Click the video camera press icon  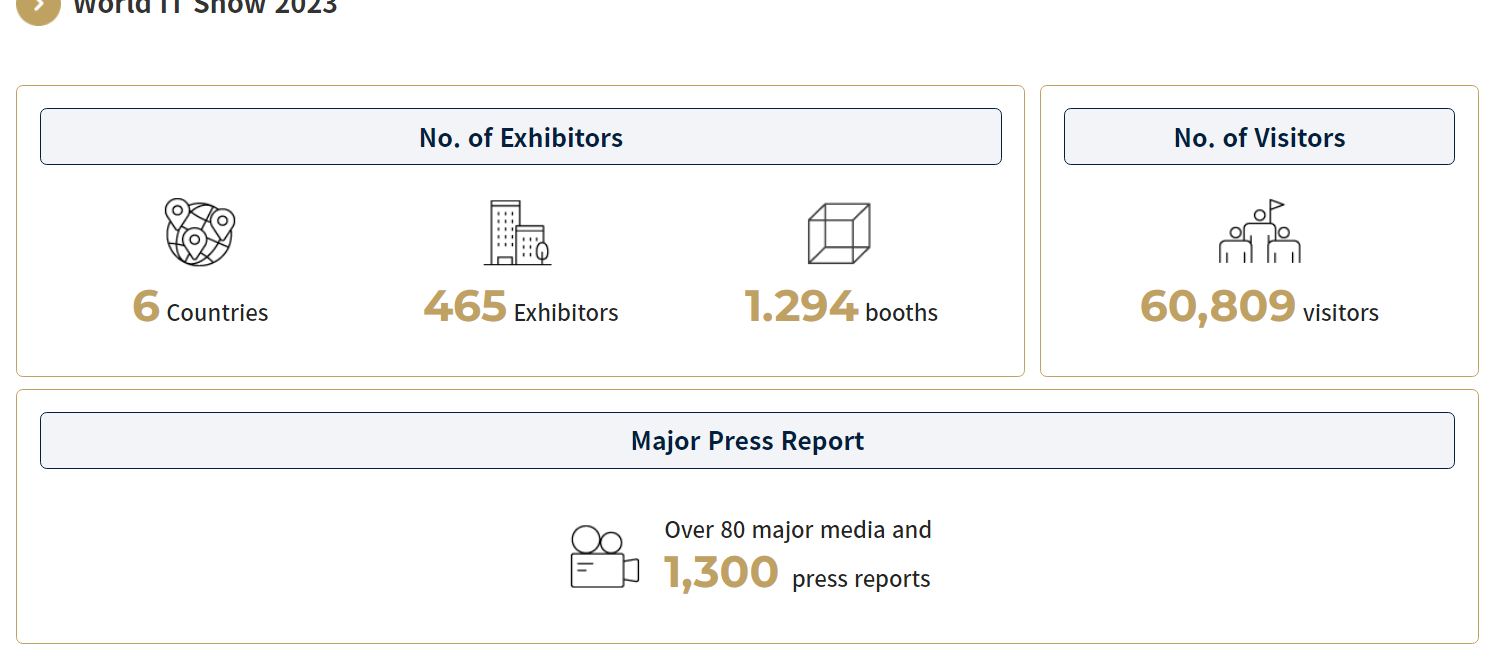coord(605,557)
